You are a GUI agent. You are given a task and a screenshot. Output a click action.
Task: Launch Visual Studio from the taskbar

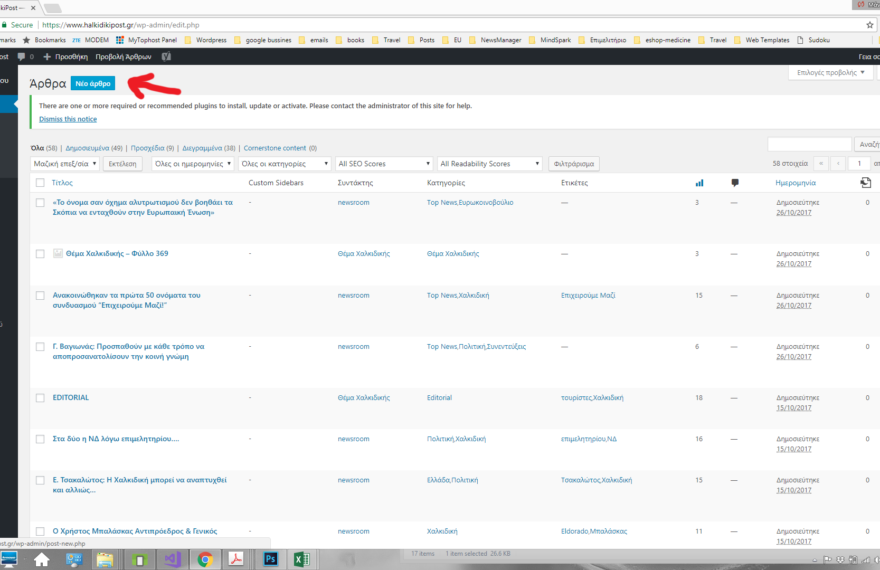click(x=172, y=559)
